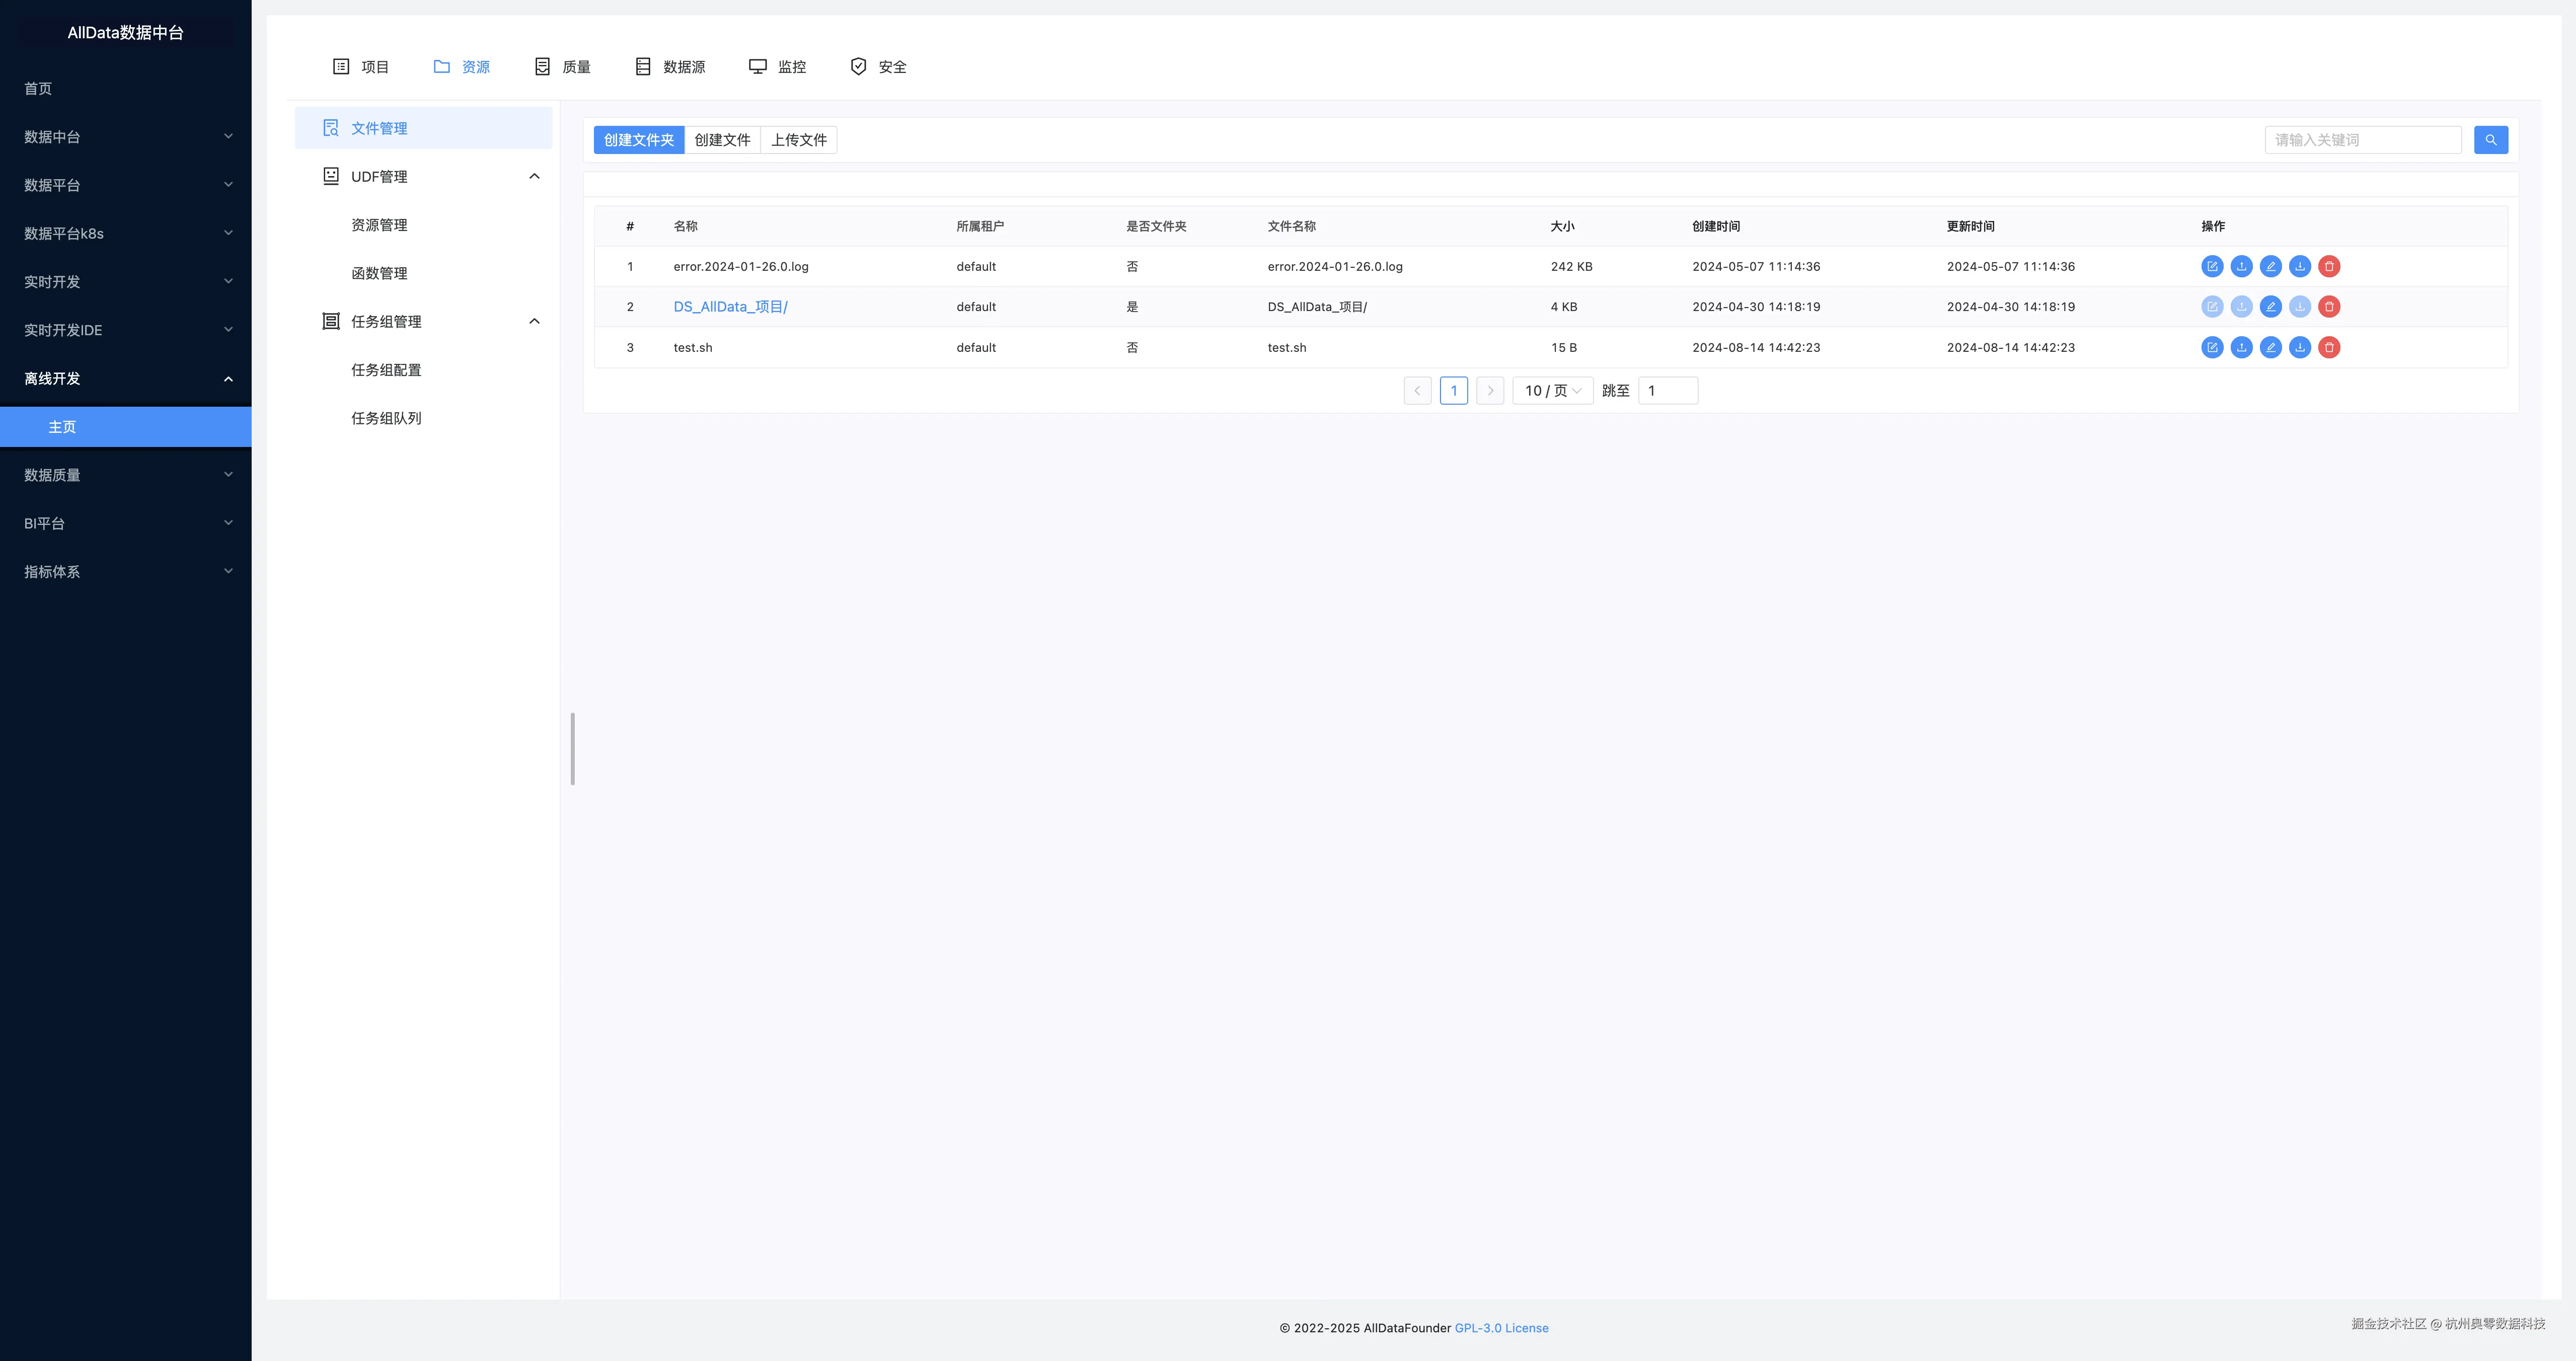Click the download icon in the test.sh row
The height and width of the screenshot is (1361, 2576).
pyautogui.click(x=2300, y=347)
